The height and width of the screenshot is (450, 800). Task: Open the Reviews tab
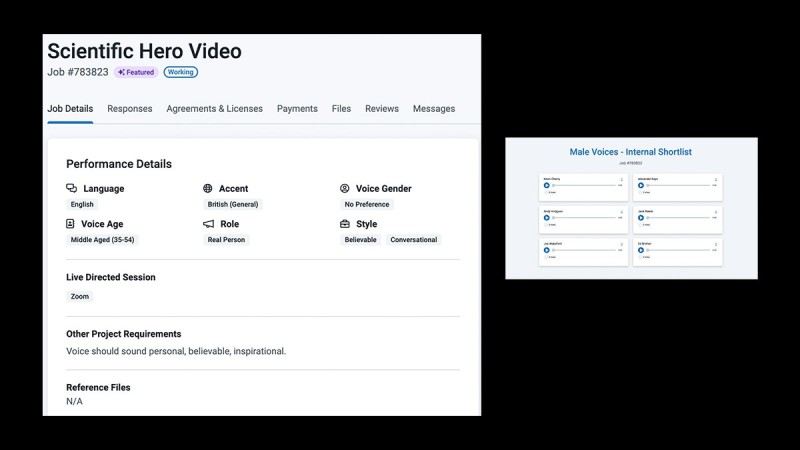click(x=382, y=109)
